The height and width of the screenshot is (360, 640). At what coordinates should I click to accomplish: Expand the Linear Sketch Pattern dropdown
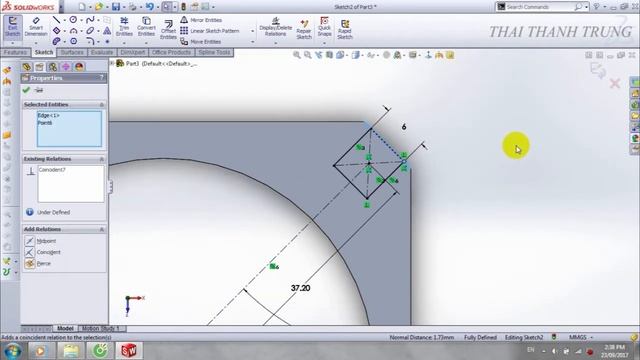tap(253, 31)
